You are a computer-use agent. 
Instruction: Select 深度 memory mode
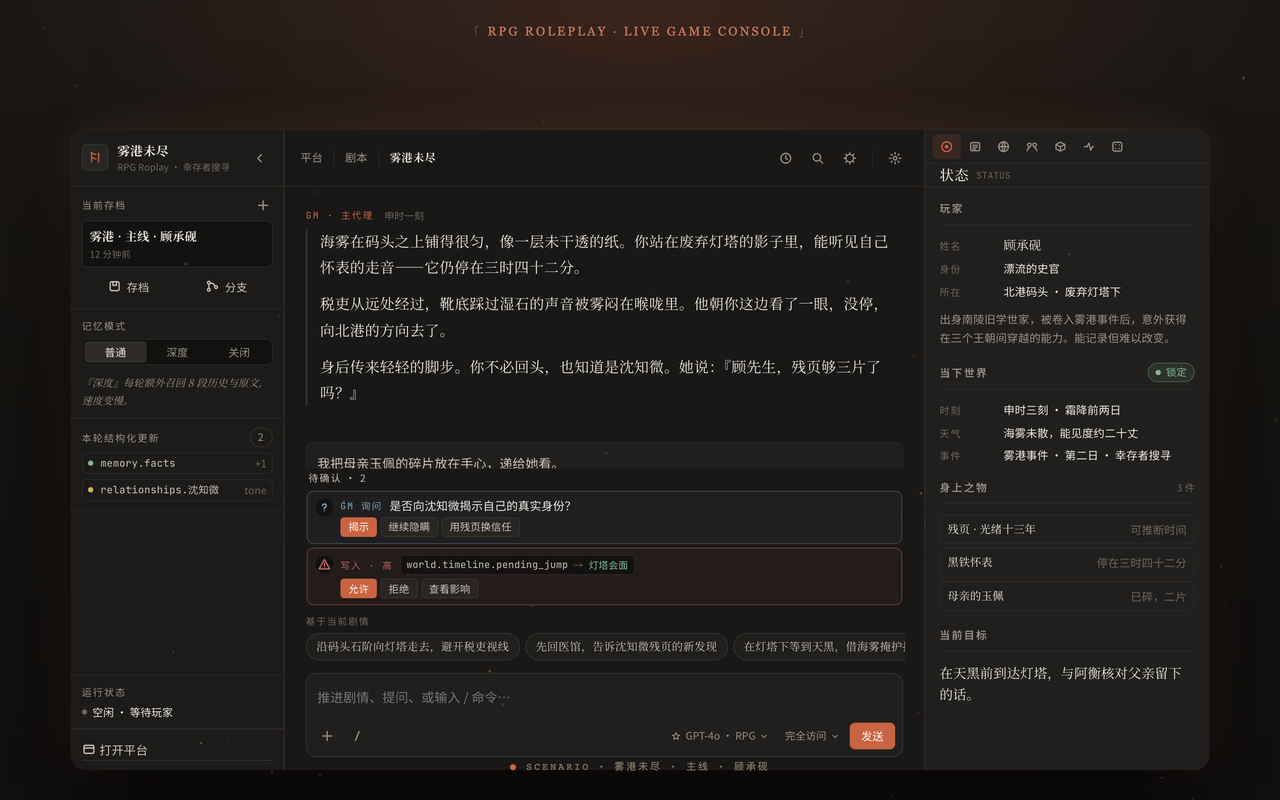pyautogui.click(x=177, y=352)
